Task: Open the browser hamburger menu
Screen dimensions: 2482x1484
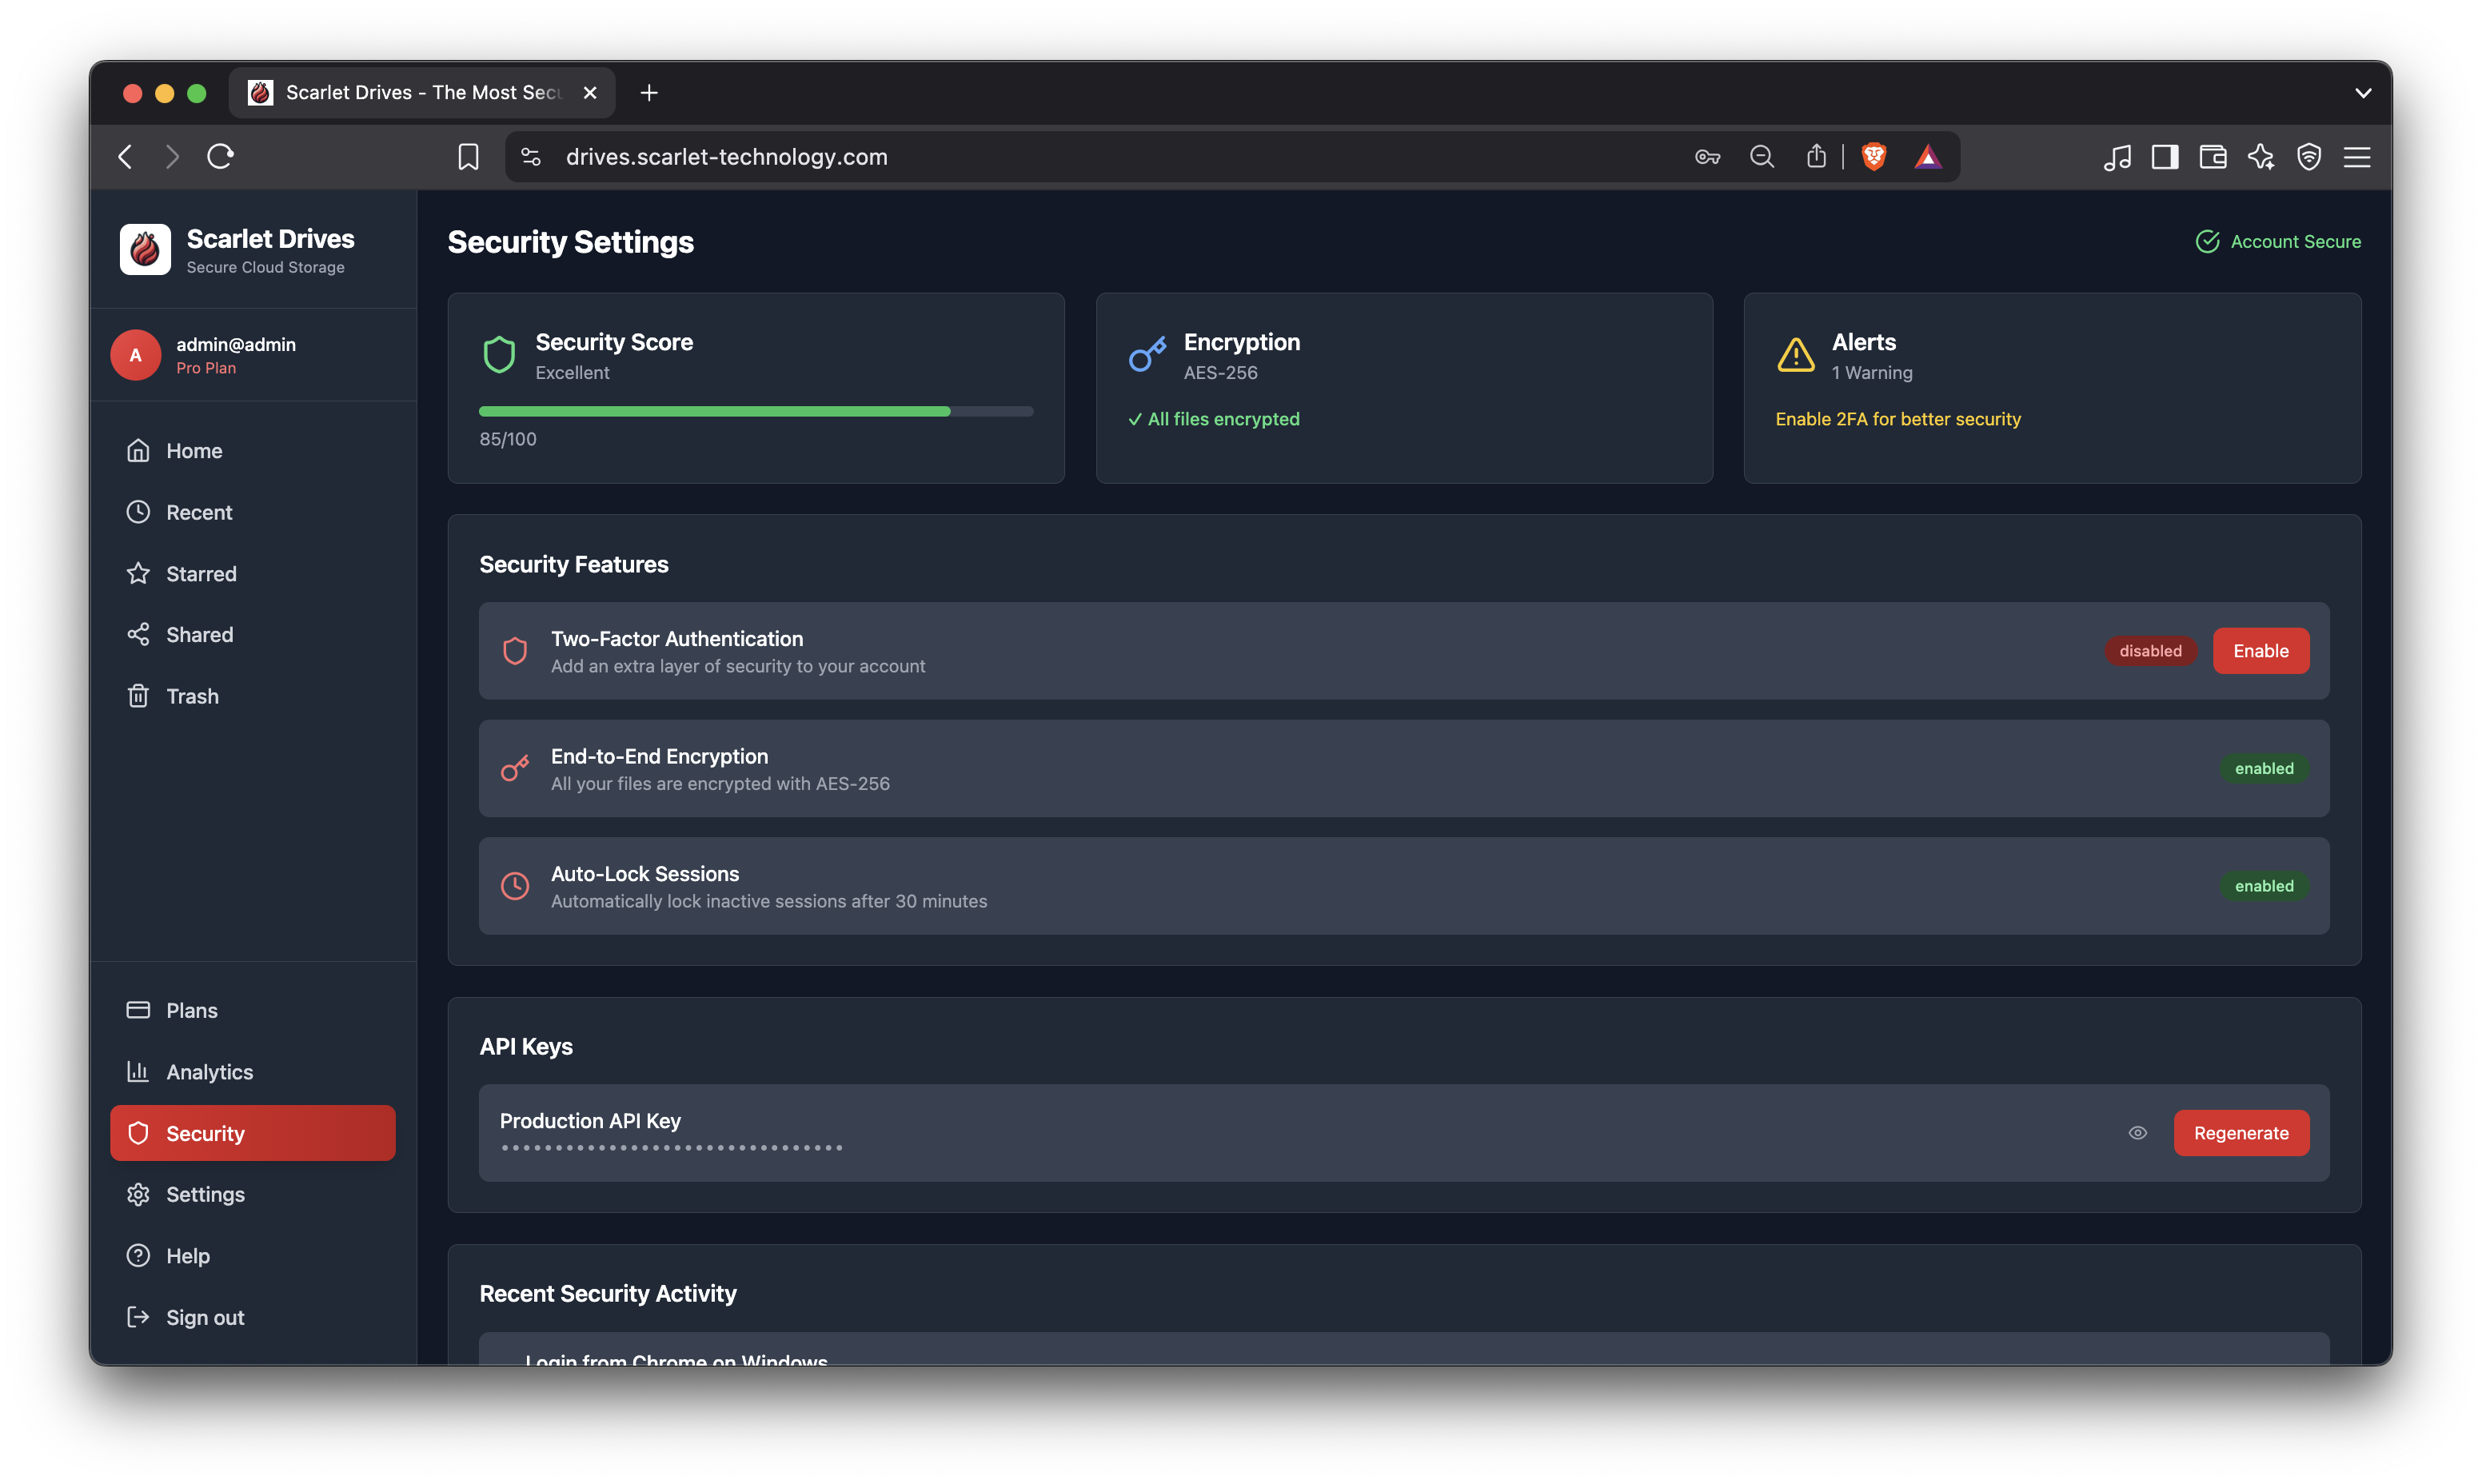Action: [2357, 157]
